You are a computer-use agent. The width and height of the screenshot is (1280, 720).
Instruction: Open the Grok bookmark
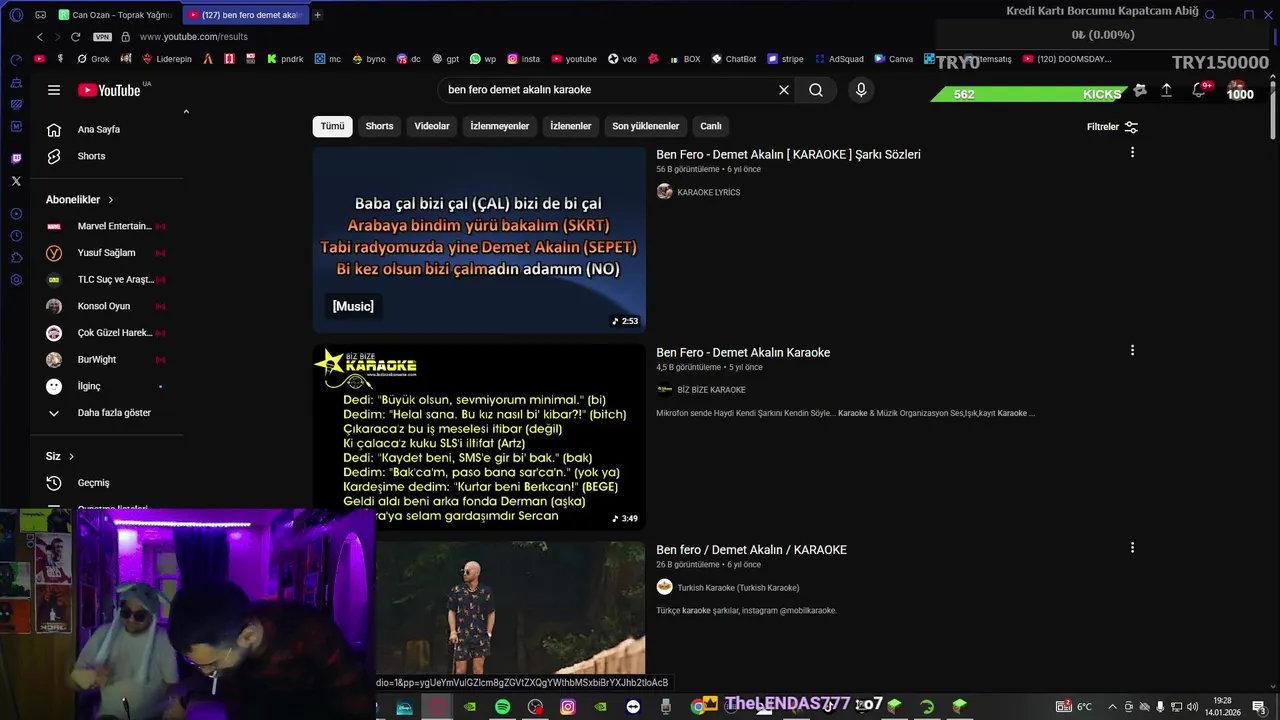click(x=93, y=59)
